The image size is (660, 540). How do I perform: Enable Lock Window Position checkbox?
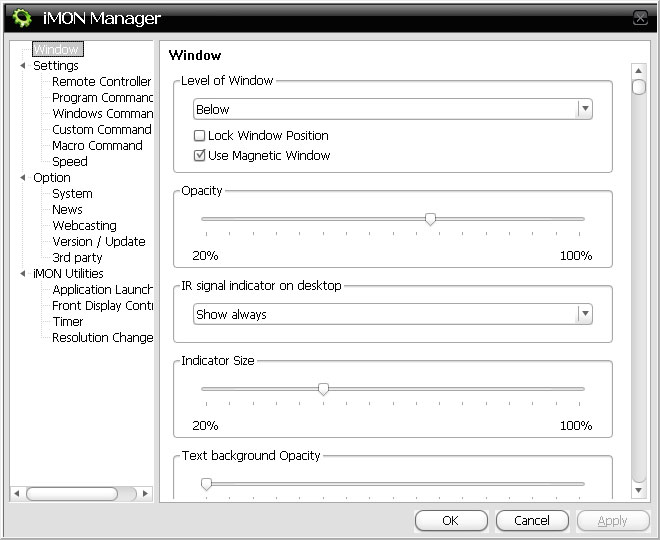(199, 136)
